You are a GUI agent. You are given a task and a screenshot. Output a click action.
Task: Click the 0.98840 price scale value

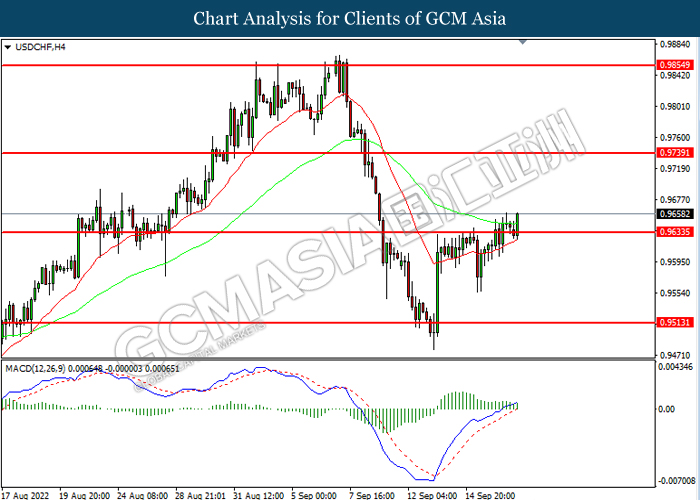tap(675, 44)
